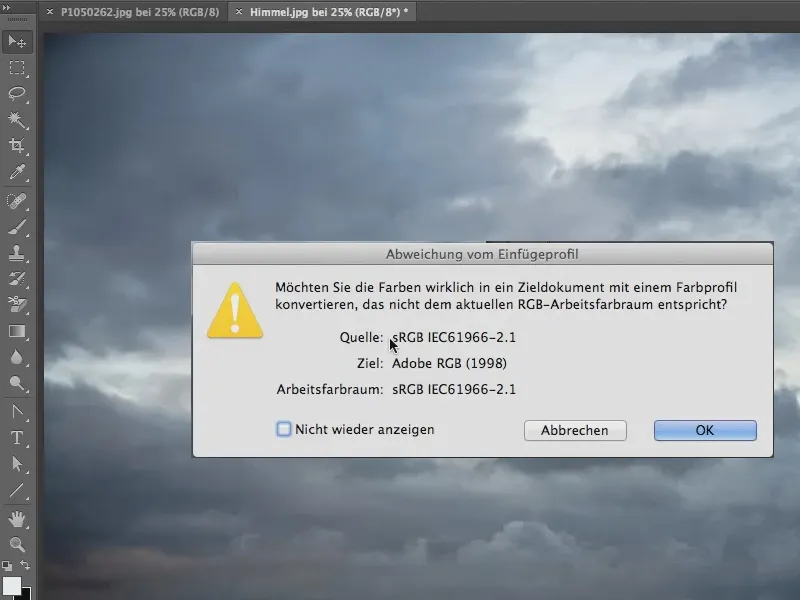Click the Quelle value 'sRGB IEC61966-2.1'
The image size is (800, 600).
(x=454, y=337)
